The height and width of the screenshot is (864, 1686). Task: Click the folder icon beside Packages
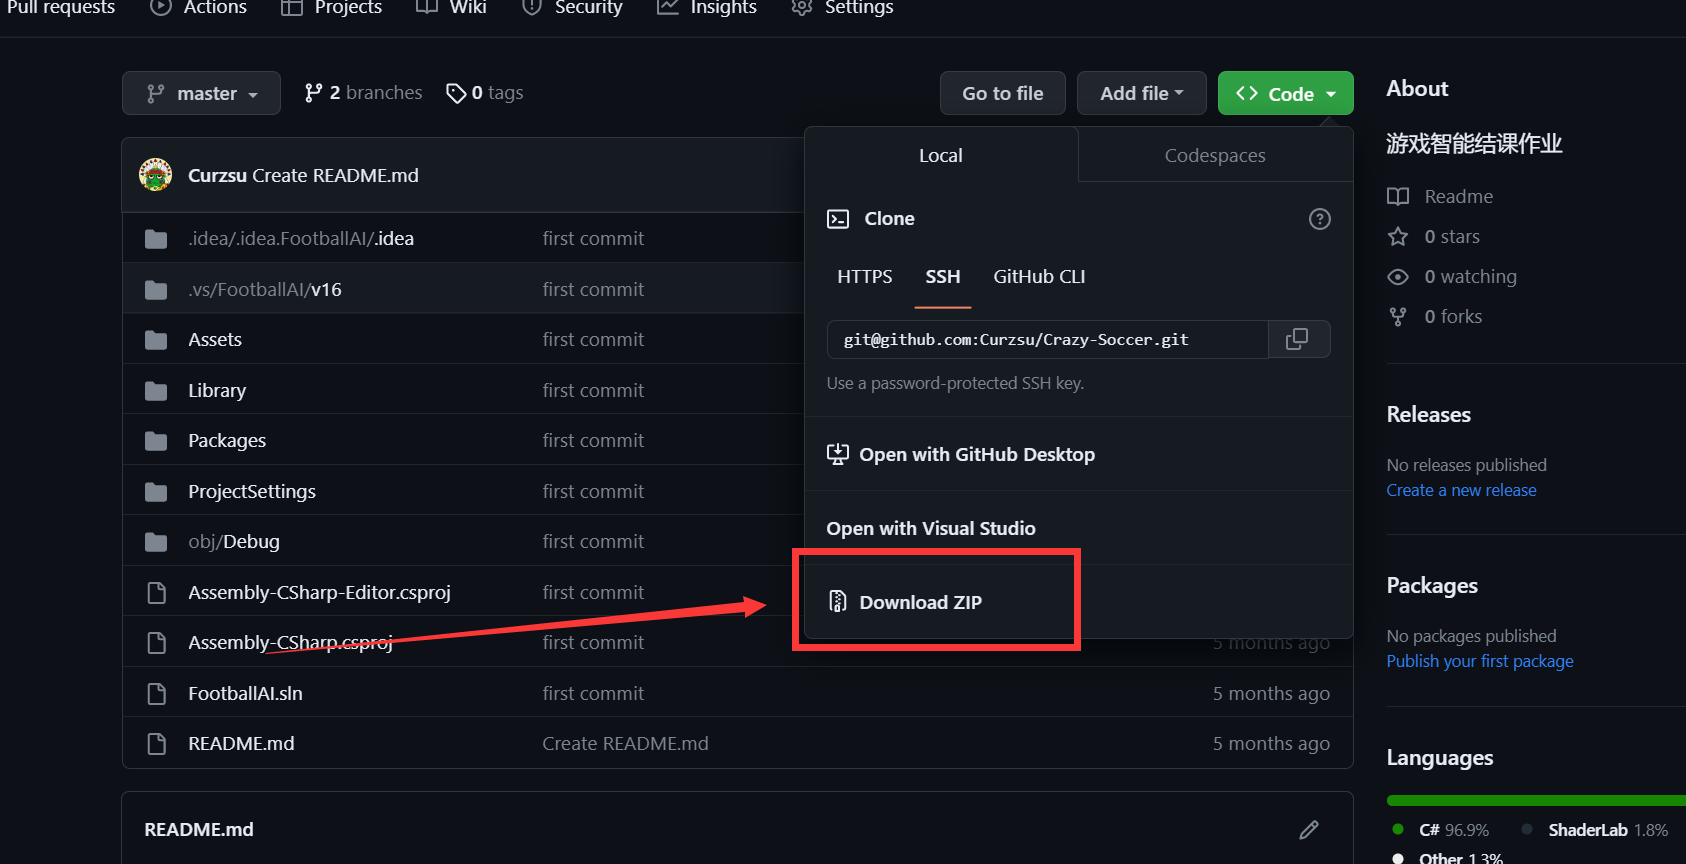click(156, 441)
